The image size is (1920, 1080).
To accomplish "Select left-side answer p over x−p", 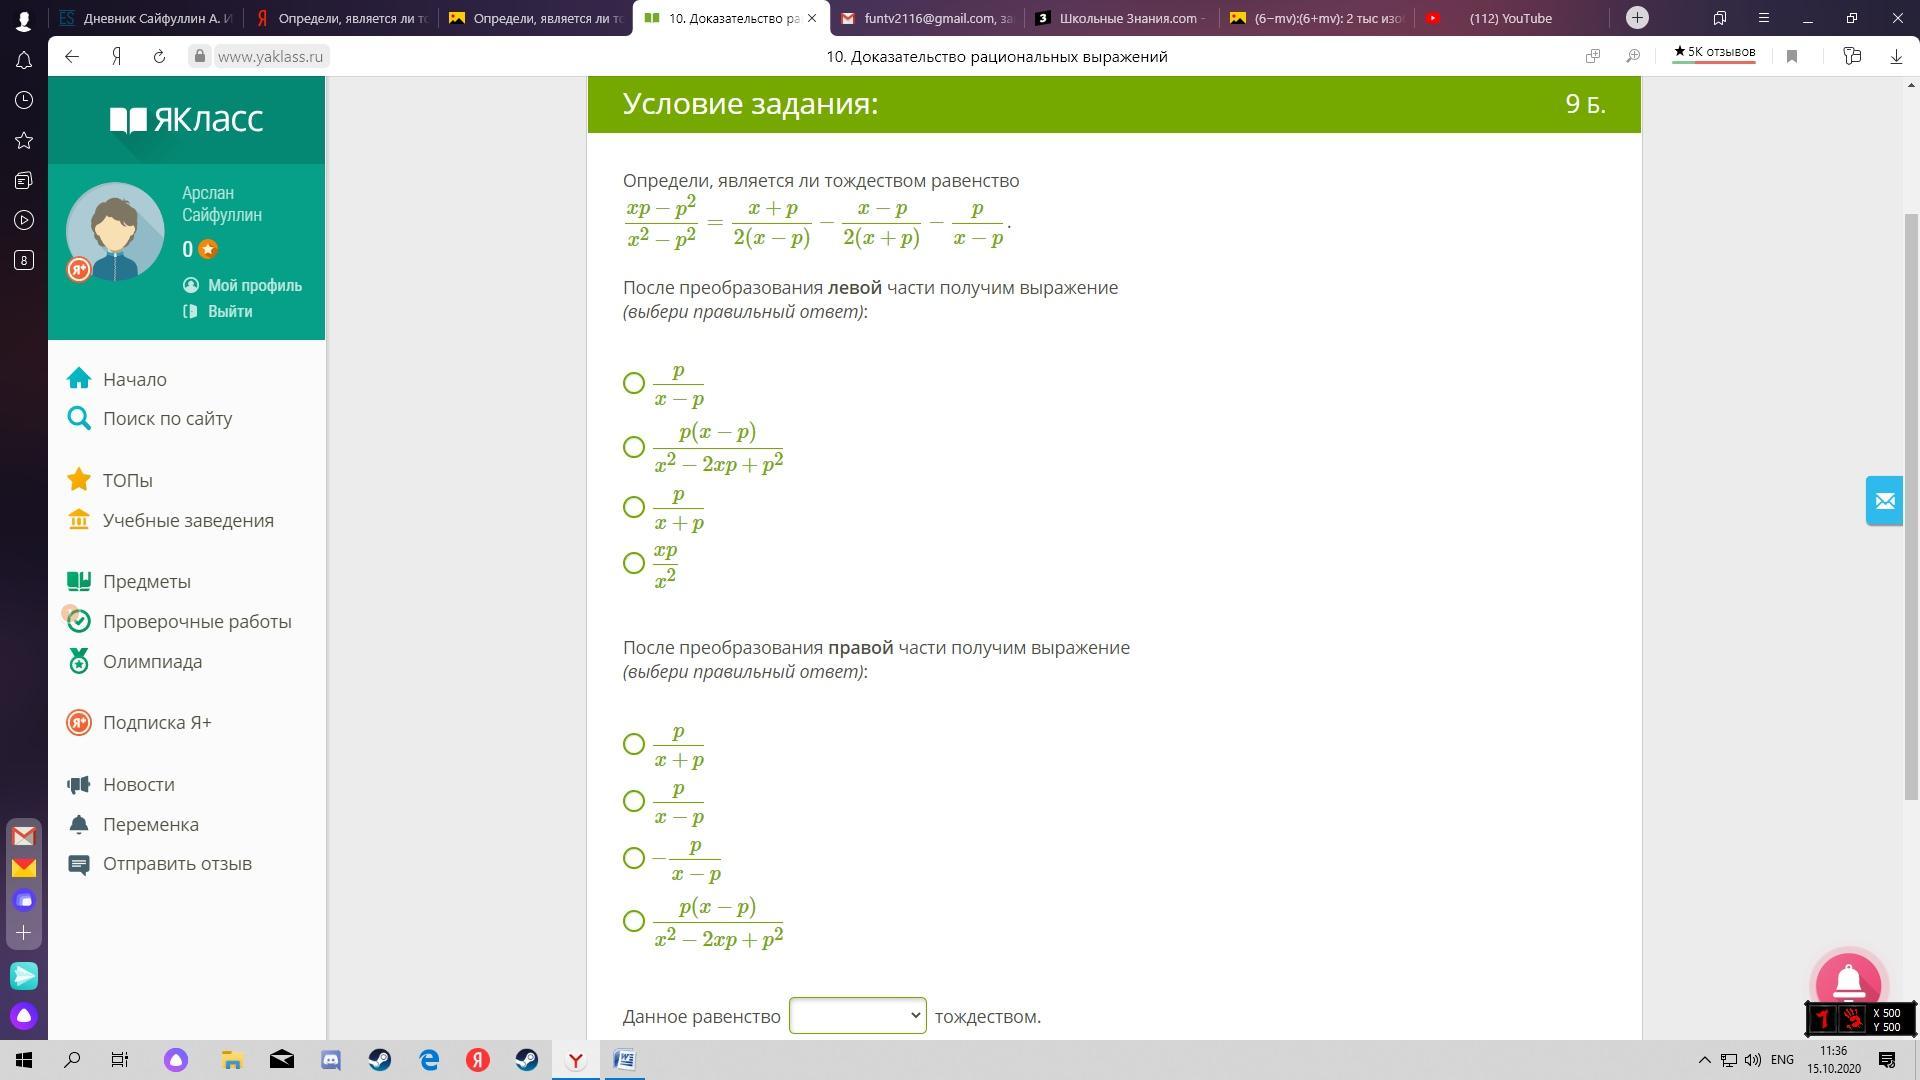I will pos(634,383).
